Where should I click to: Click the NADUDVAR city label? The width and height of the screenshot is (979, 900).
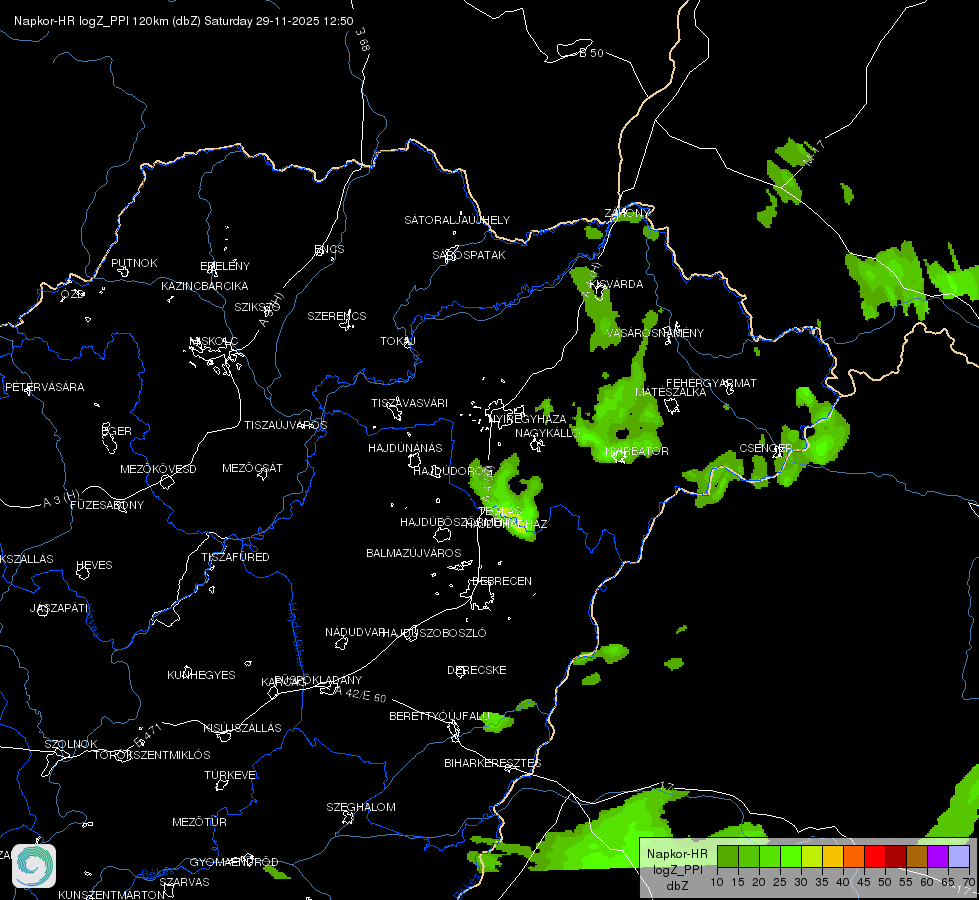click(x=355, y=632)
